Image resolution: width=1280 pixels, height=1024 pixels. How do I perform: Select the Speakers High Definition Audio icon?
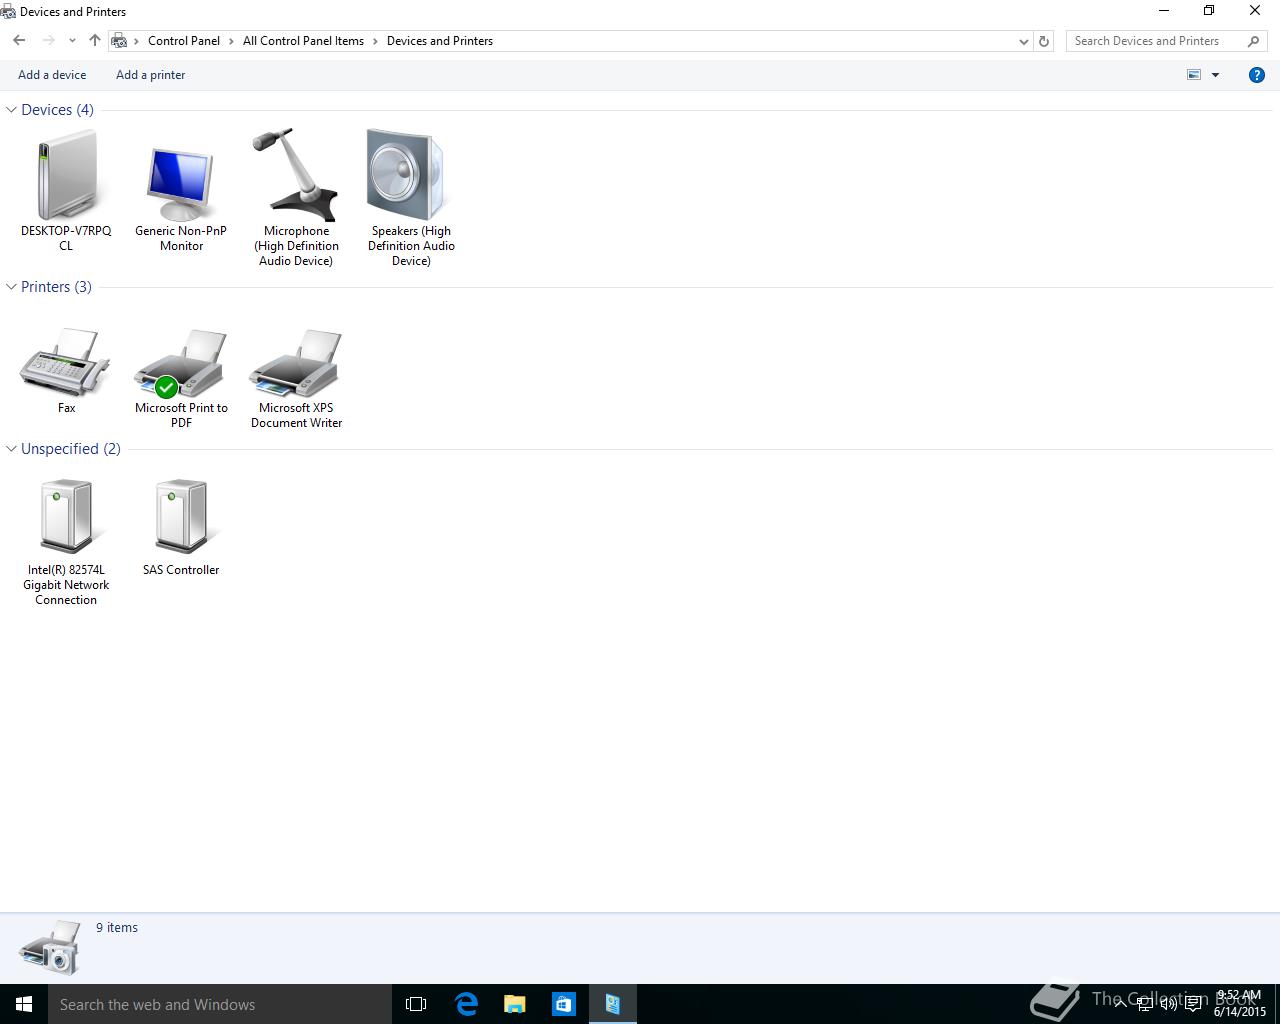tap(406, 174)
